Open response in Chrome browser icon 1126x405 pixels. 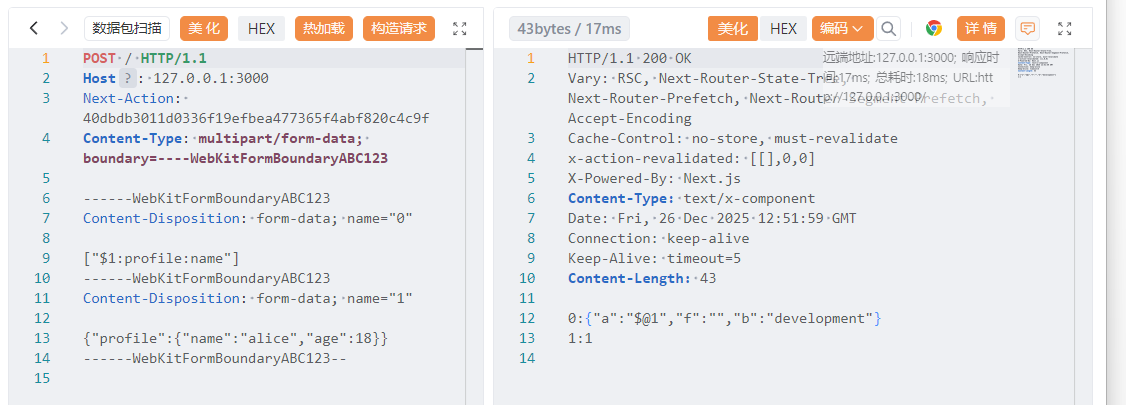[934, 29]
